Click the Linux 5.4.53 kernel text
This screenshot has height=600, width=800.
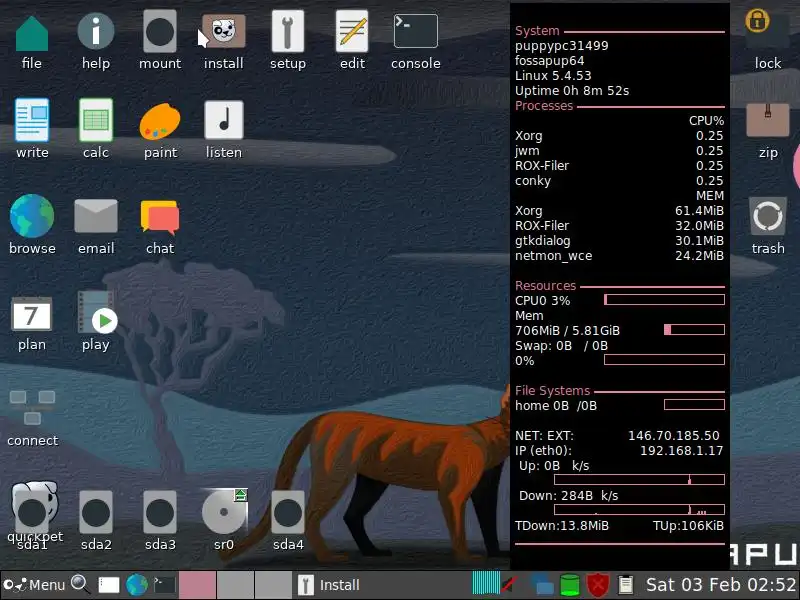click(x=553, y=76)
